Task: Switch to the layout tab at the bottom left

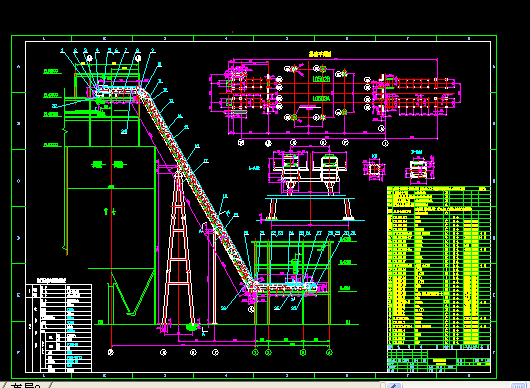Action: coord(26,385)
